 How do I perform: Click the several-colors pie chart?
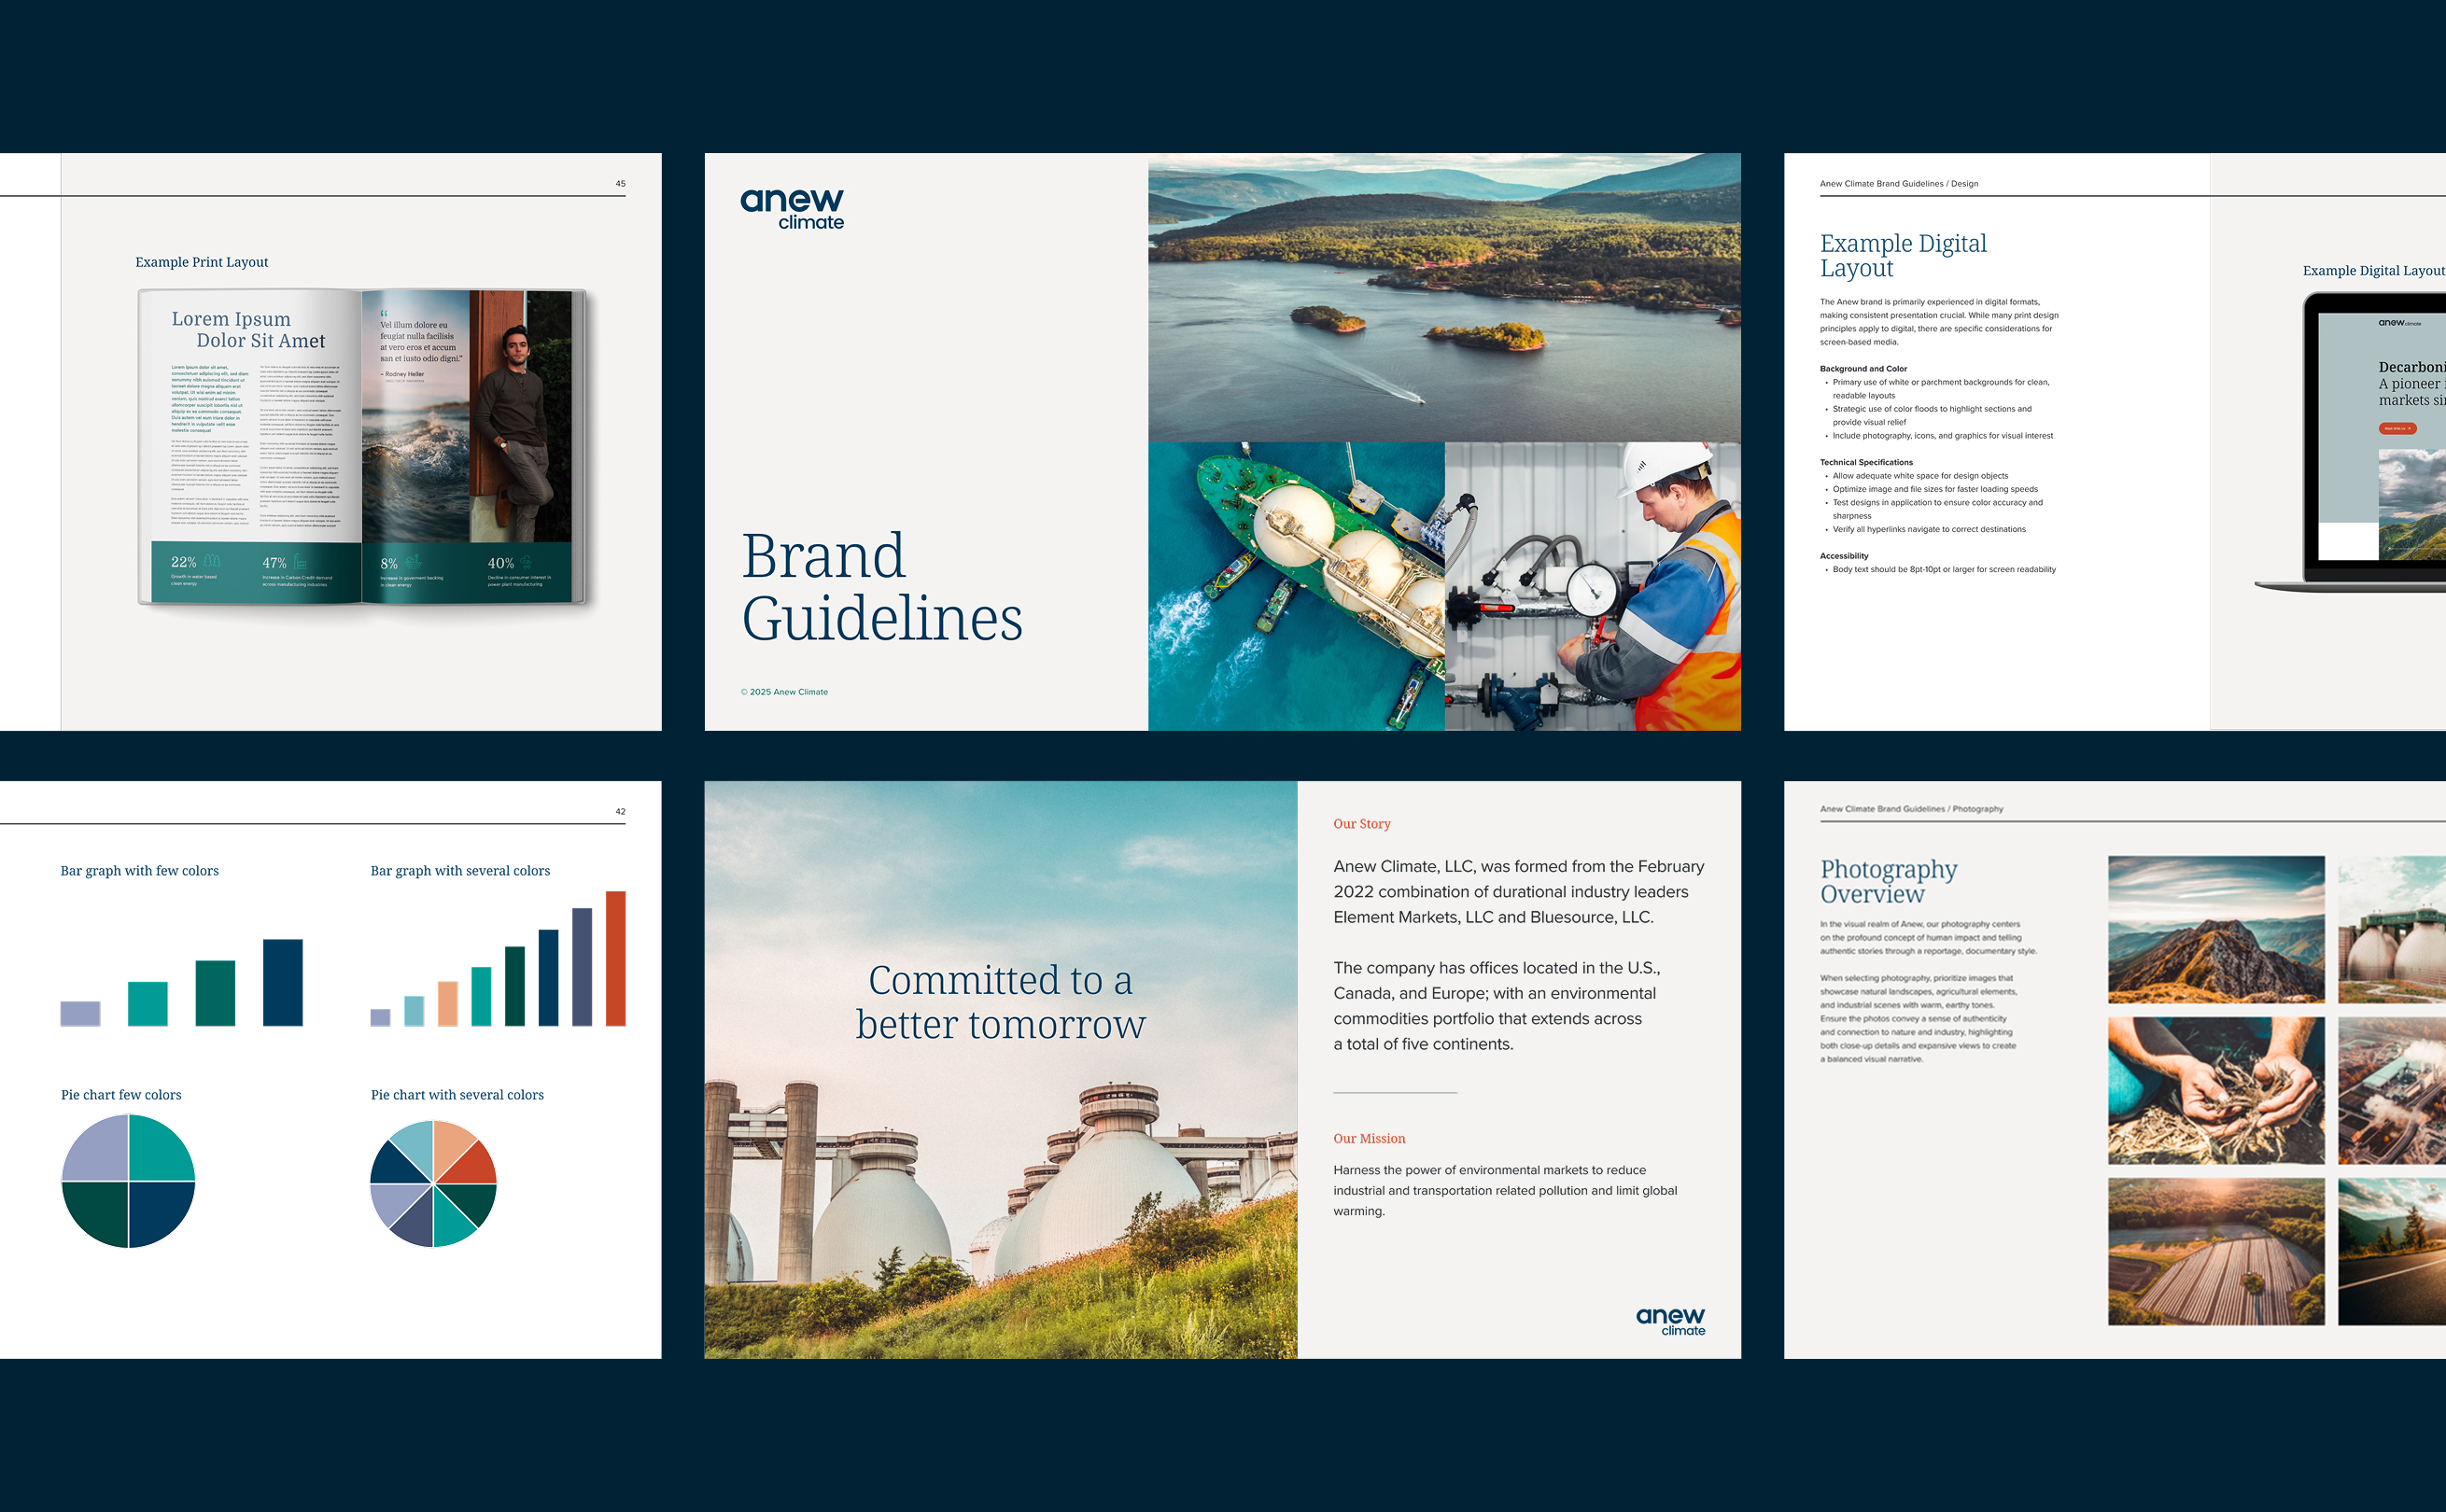coord(433,1183)
